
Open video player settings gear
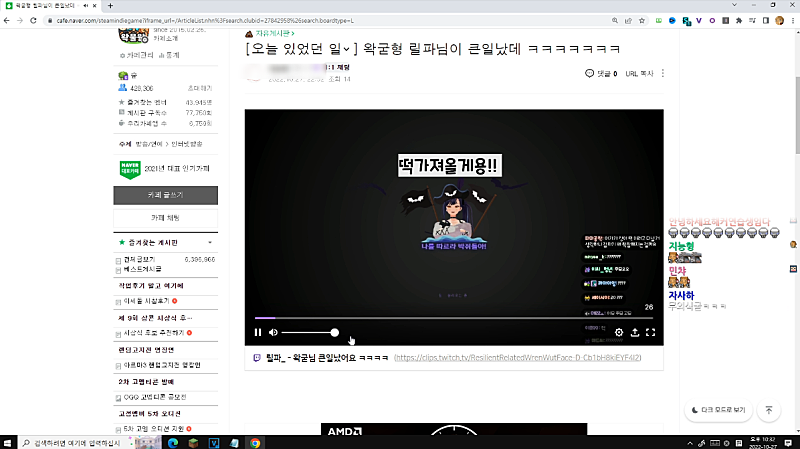click(619, 332)
